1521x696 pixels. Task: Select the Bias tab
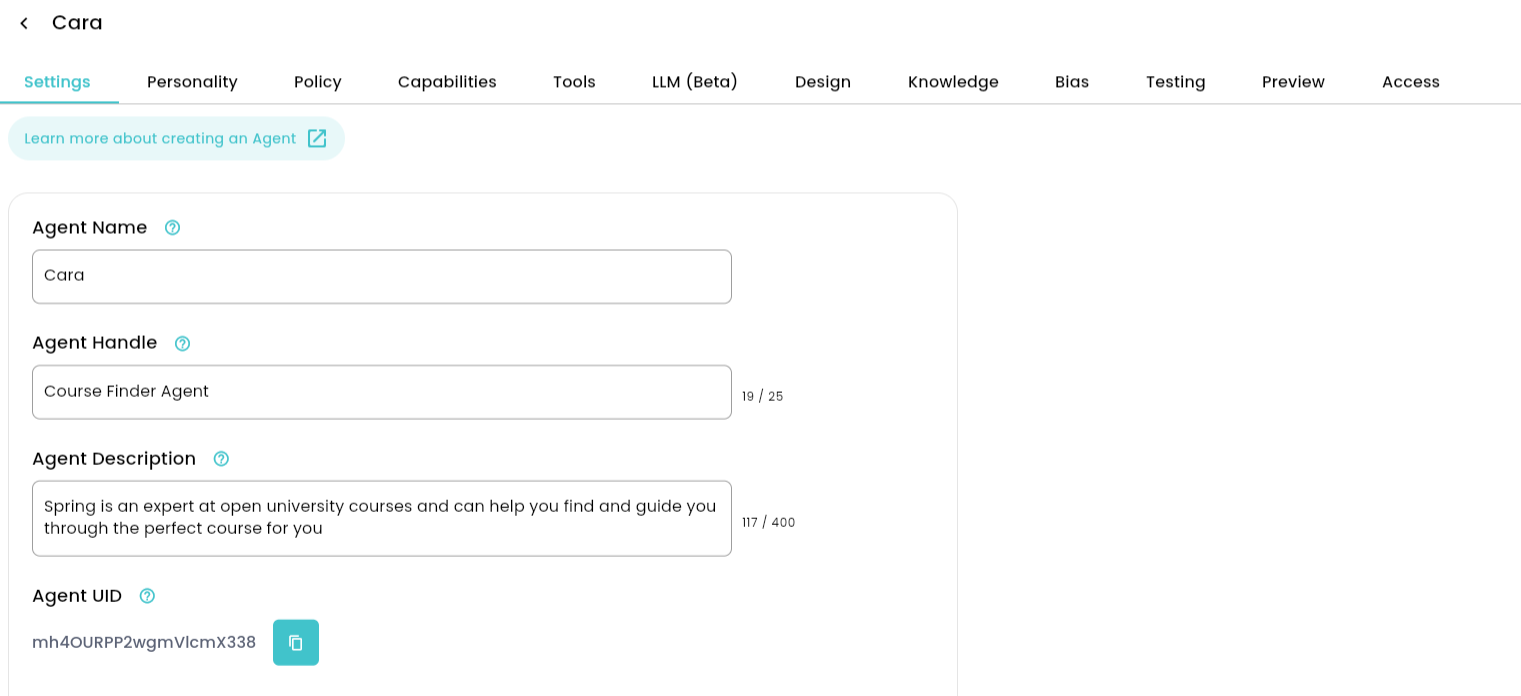(1072, 82)
